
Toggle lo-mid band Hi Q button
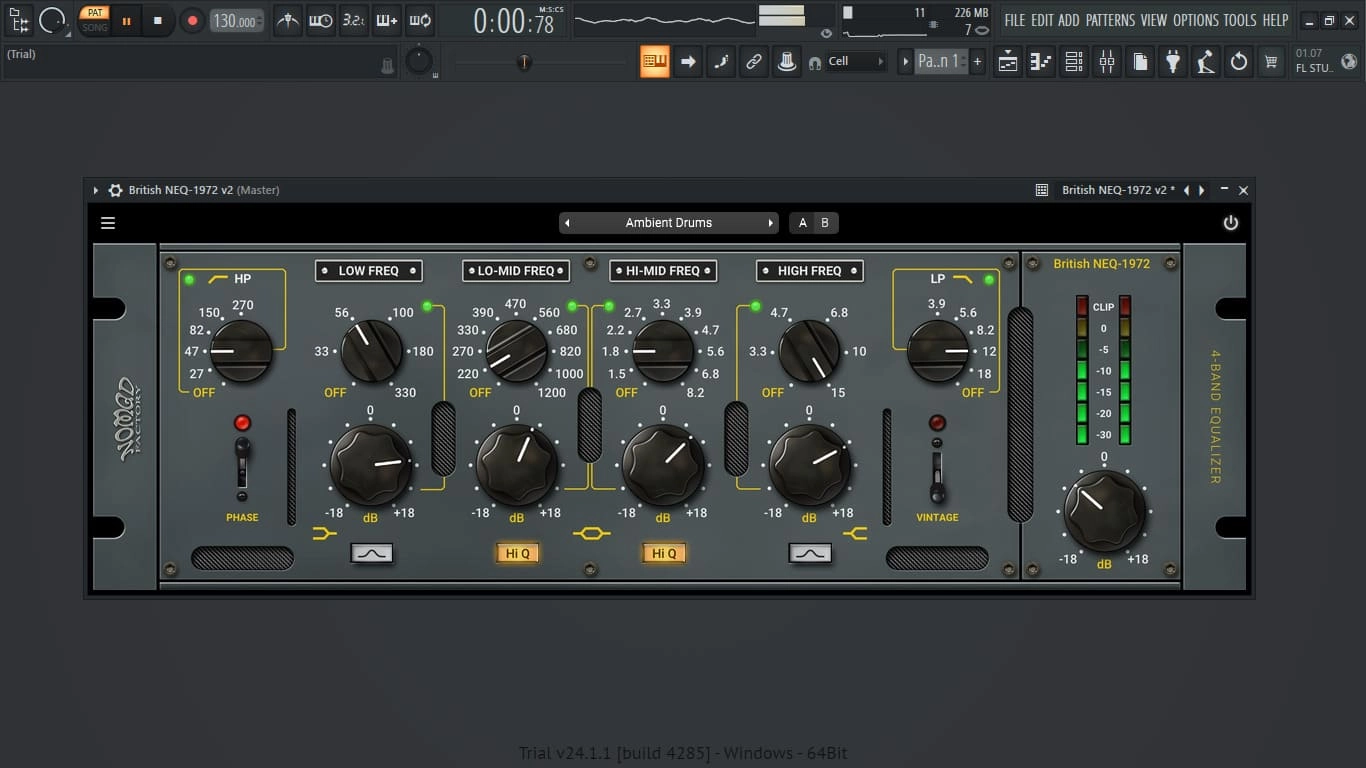[517, 553]
